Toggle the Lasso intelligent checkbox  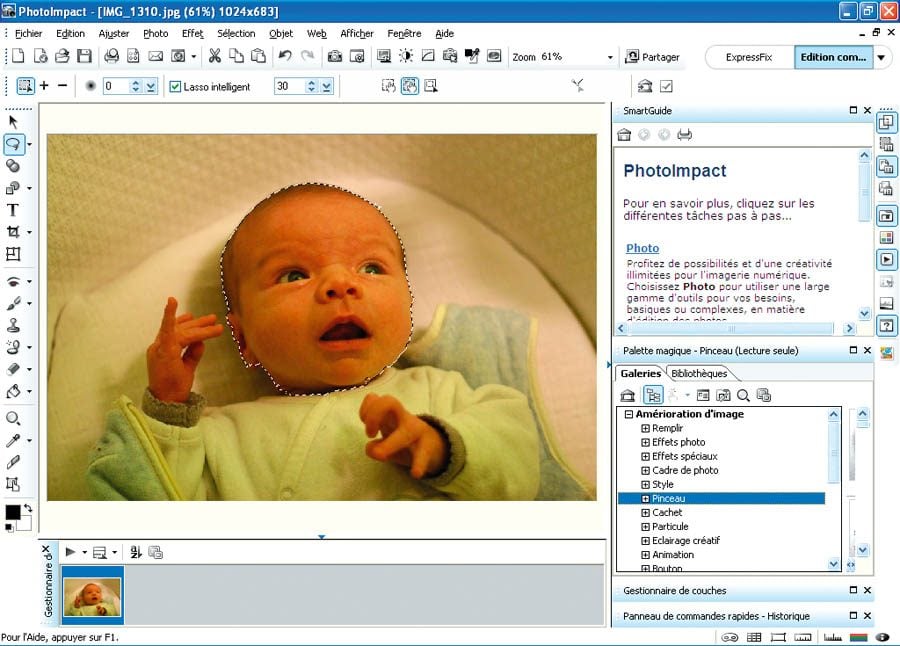(x=175, y=87)
